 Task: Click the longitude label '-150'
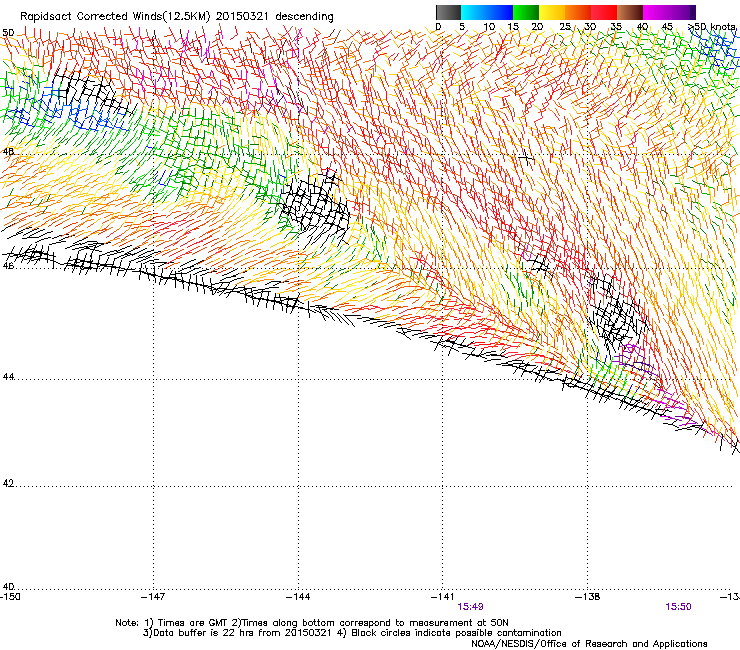10,597
